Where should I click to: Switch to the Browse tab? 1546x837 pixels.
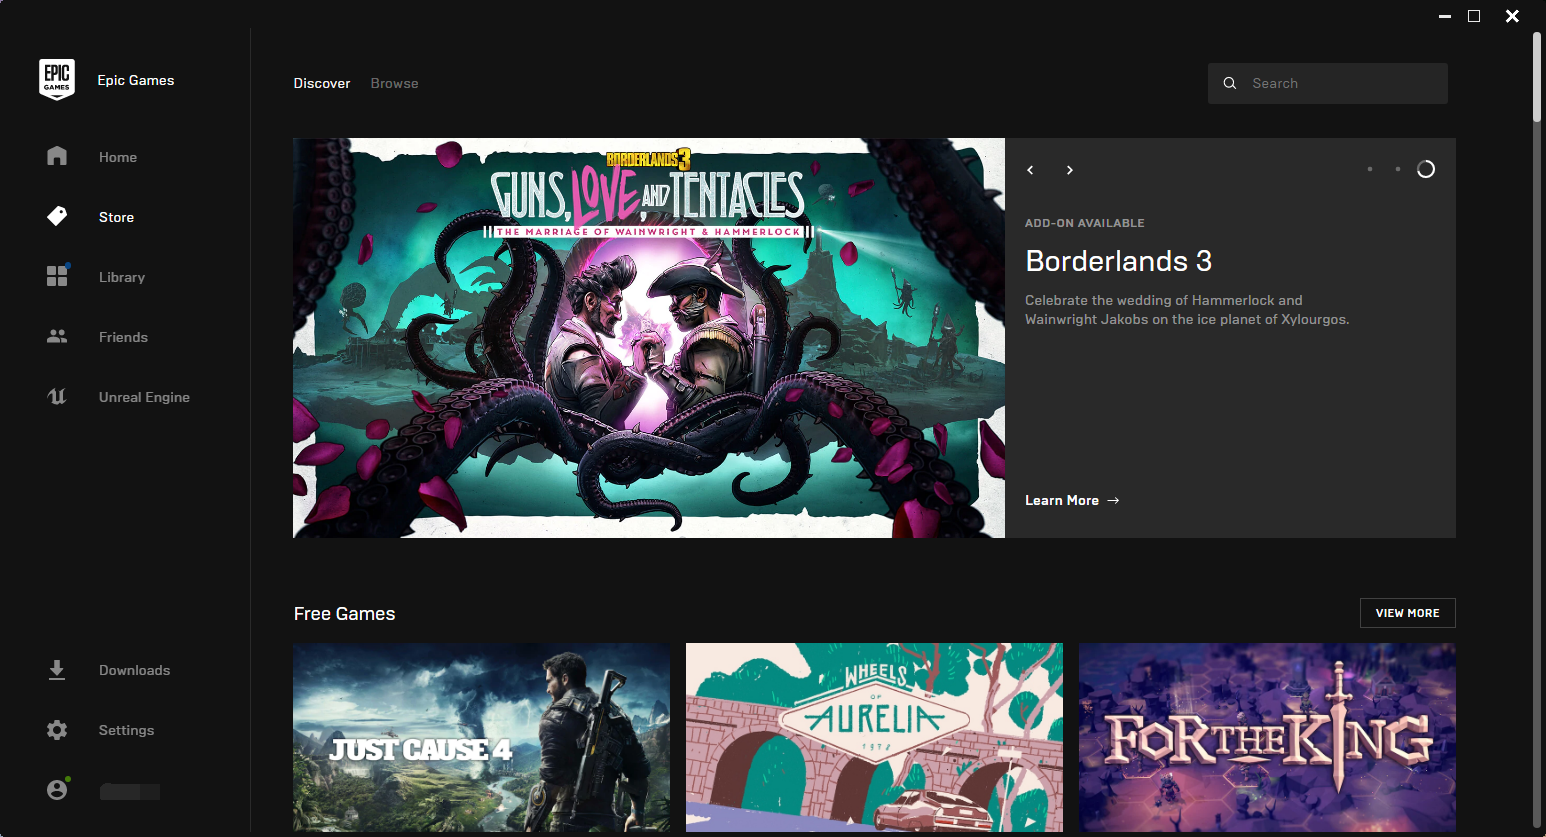coord(394,83)
